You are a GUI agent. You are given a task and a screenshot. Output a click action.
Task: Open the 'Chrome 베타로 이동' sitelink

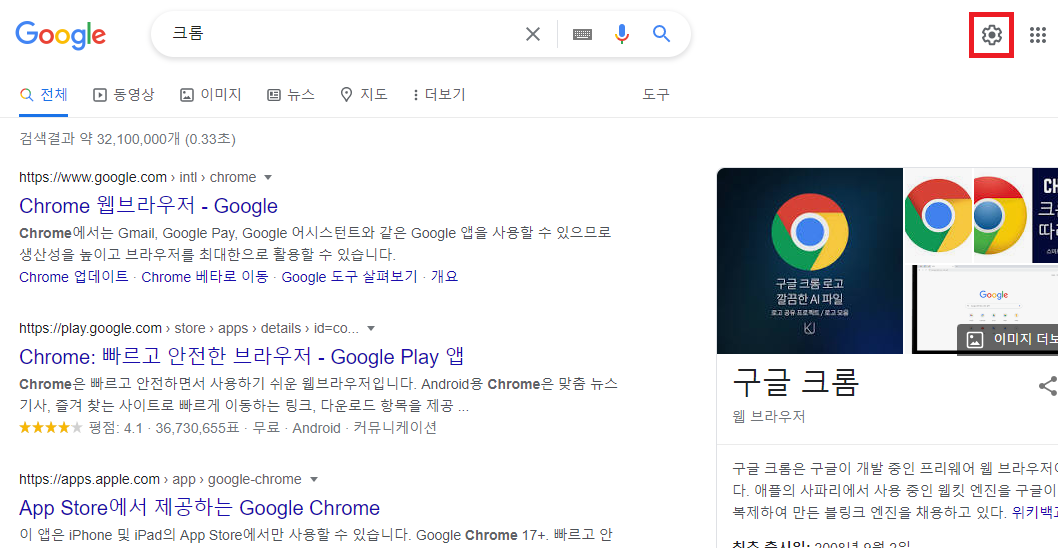tap(205, 277)
